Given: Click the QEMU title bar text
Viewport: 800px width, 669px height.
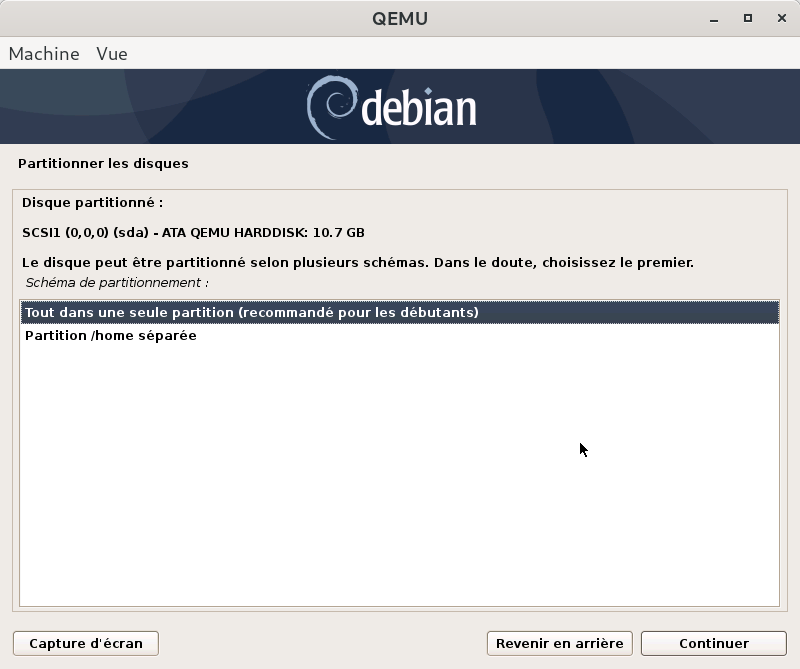Looking at the screenshot, I should point(399,18).
